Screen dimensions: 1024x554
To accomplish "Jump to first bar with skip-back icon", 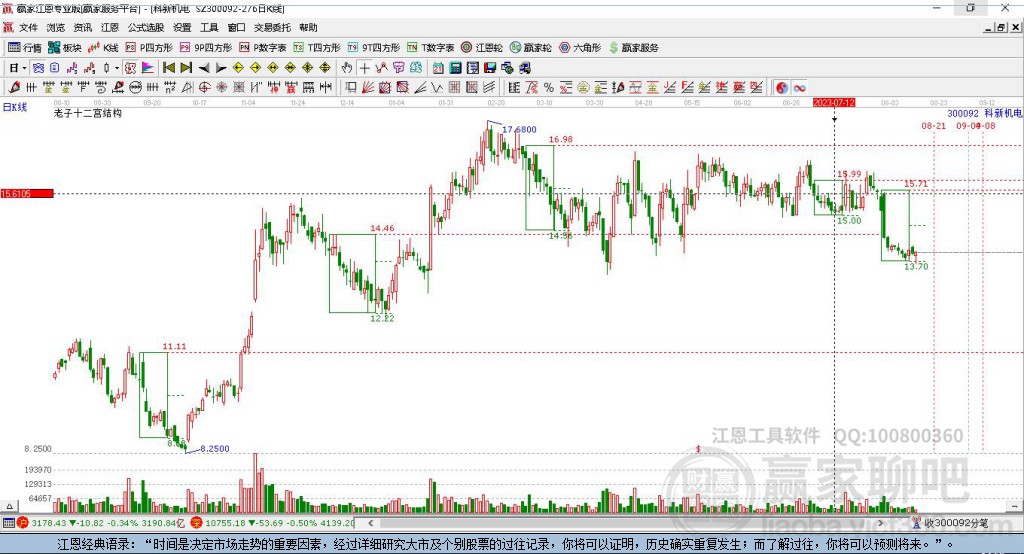I will (x=168, y=67).
